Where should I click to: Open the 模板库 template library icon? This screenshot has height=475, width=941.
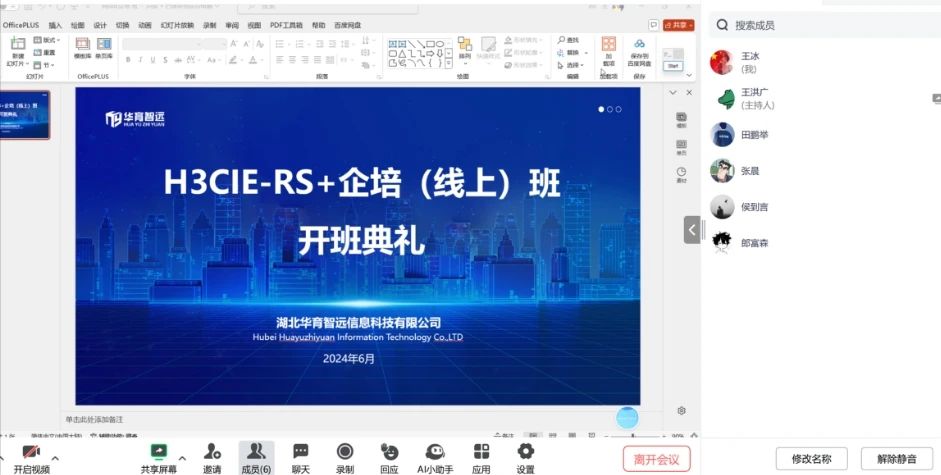click(x=82, y=44)
